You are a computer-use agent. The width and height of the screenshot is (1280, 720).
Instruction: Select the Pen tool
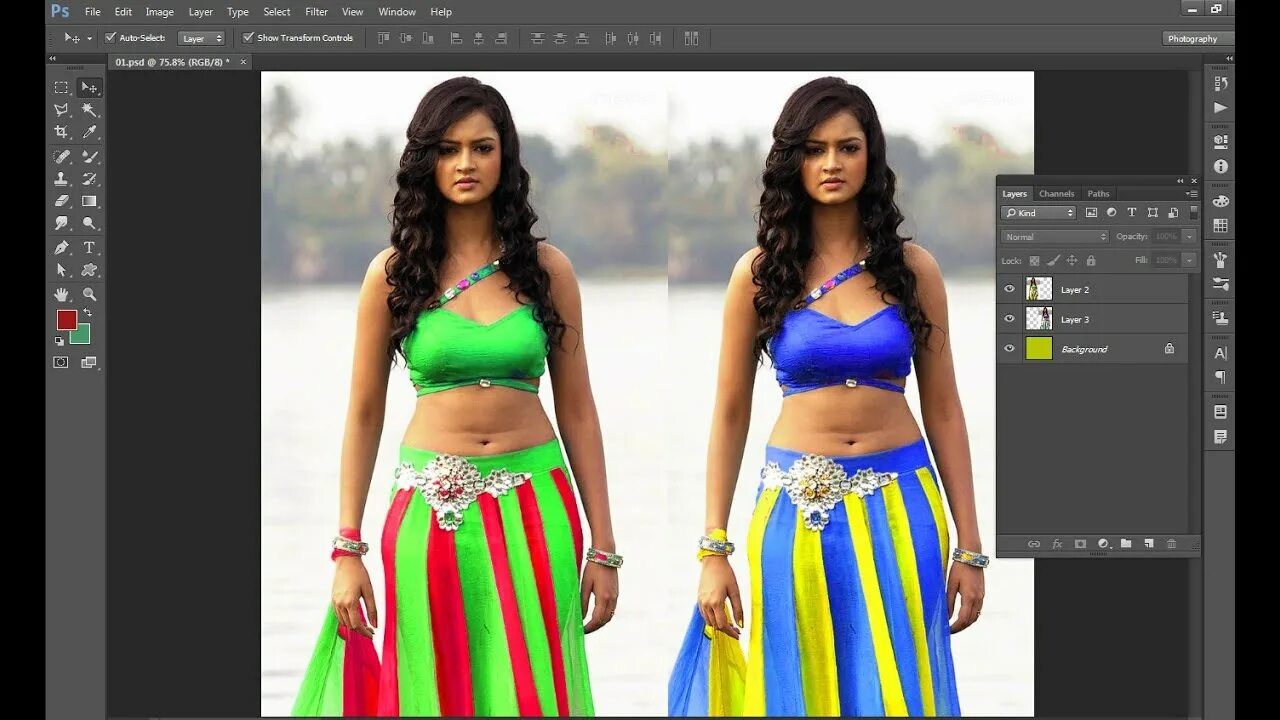click(61, 247)
